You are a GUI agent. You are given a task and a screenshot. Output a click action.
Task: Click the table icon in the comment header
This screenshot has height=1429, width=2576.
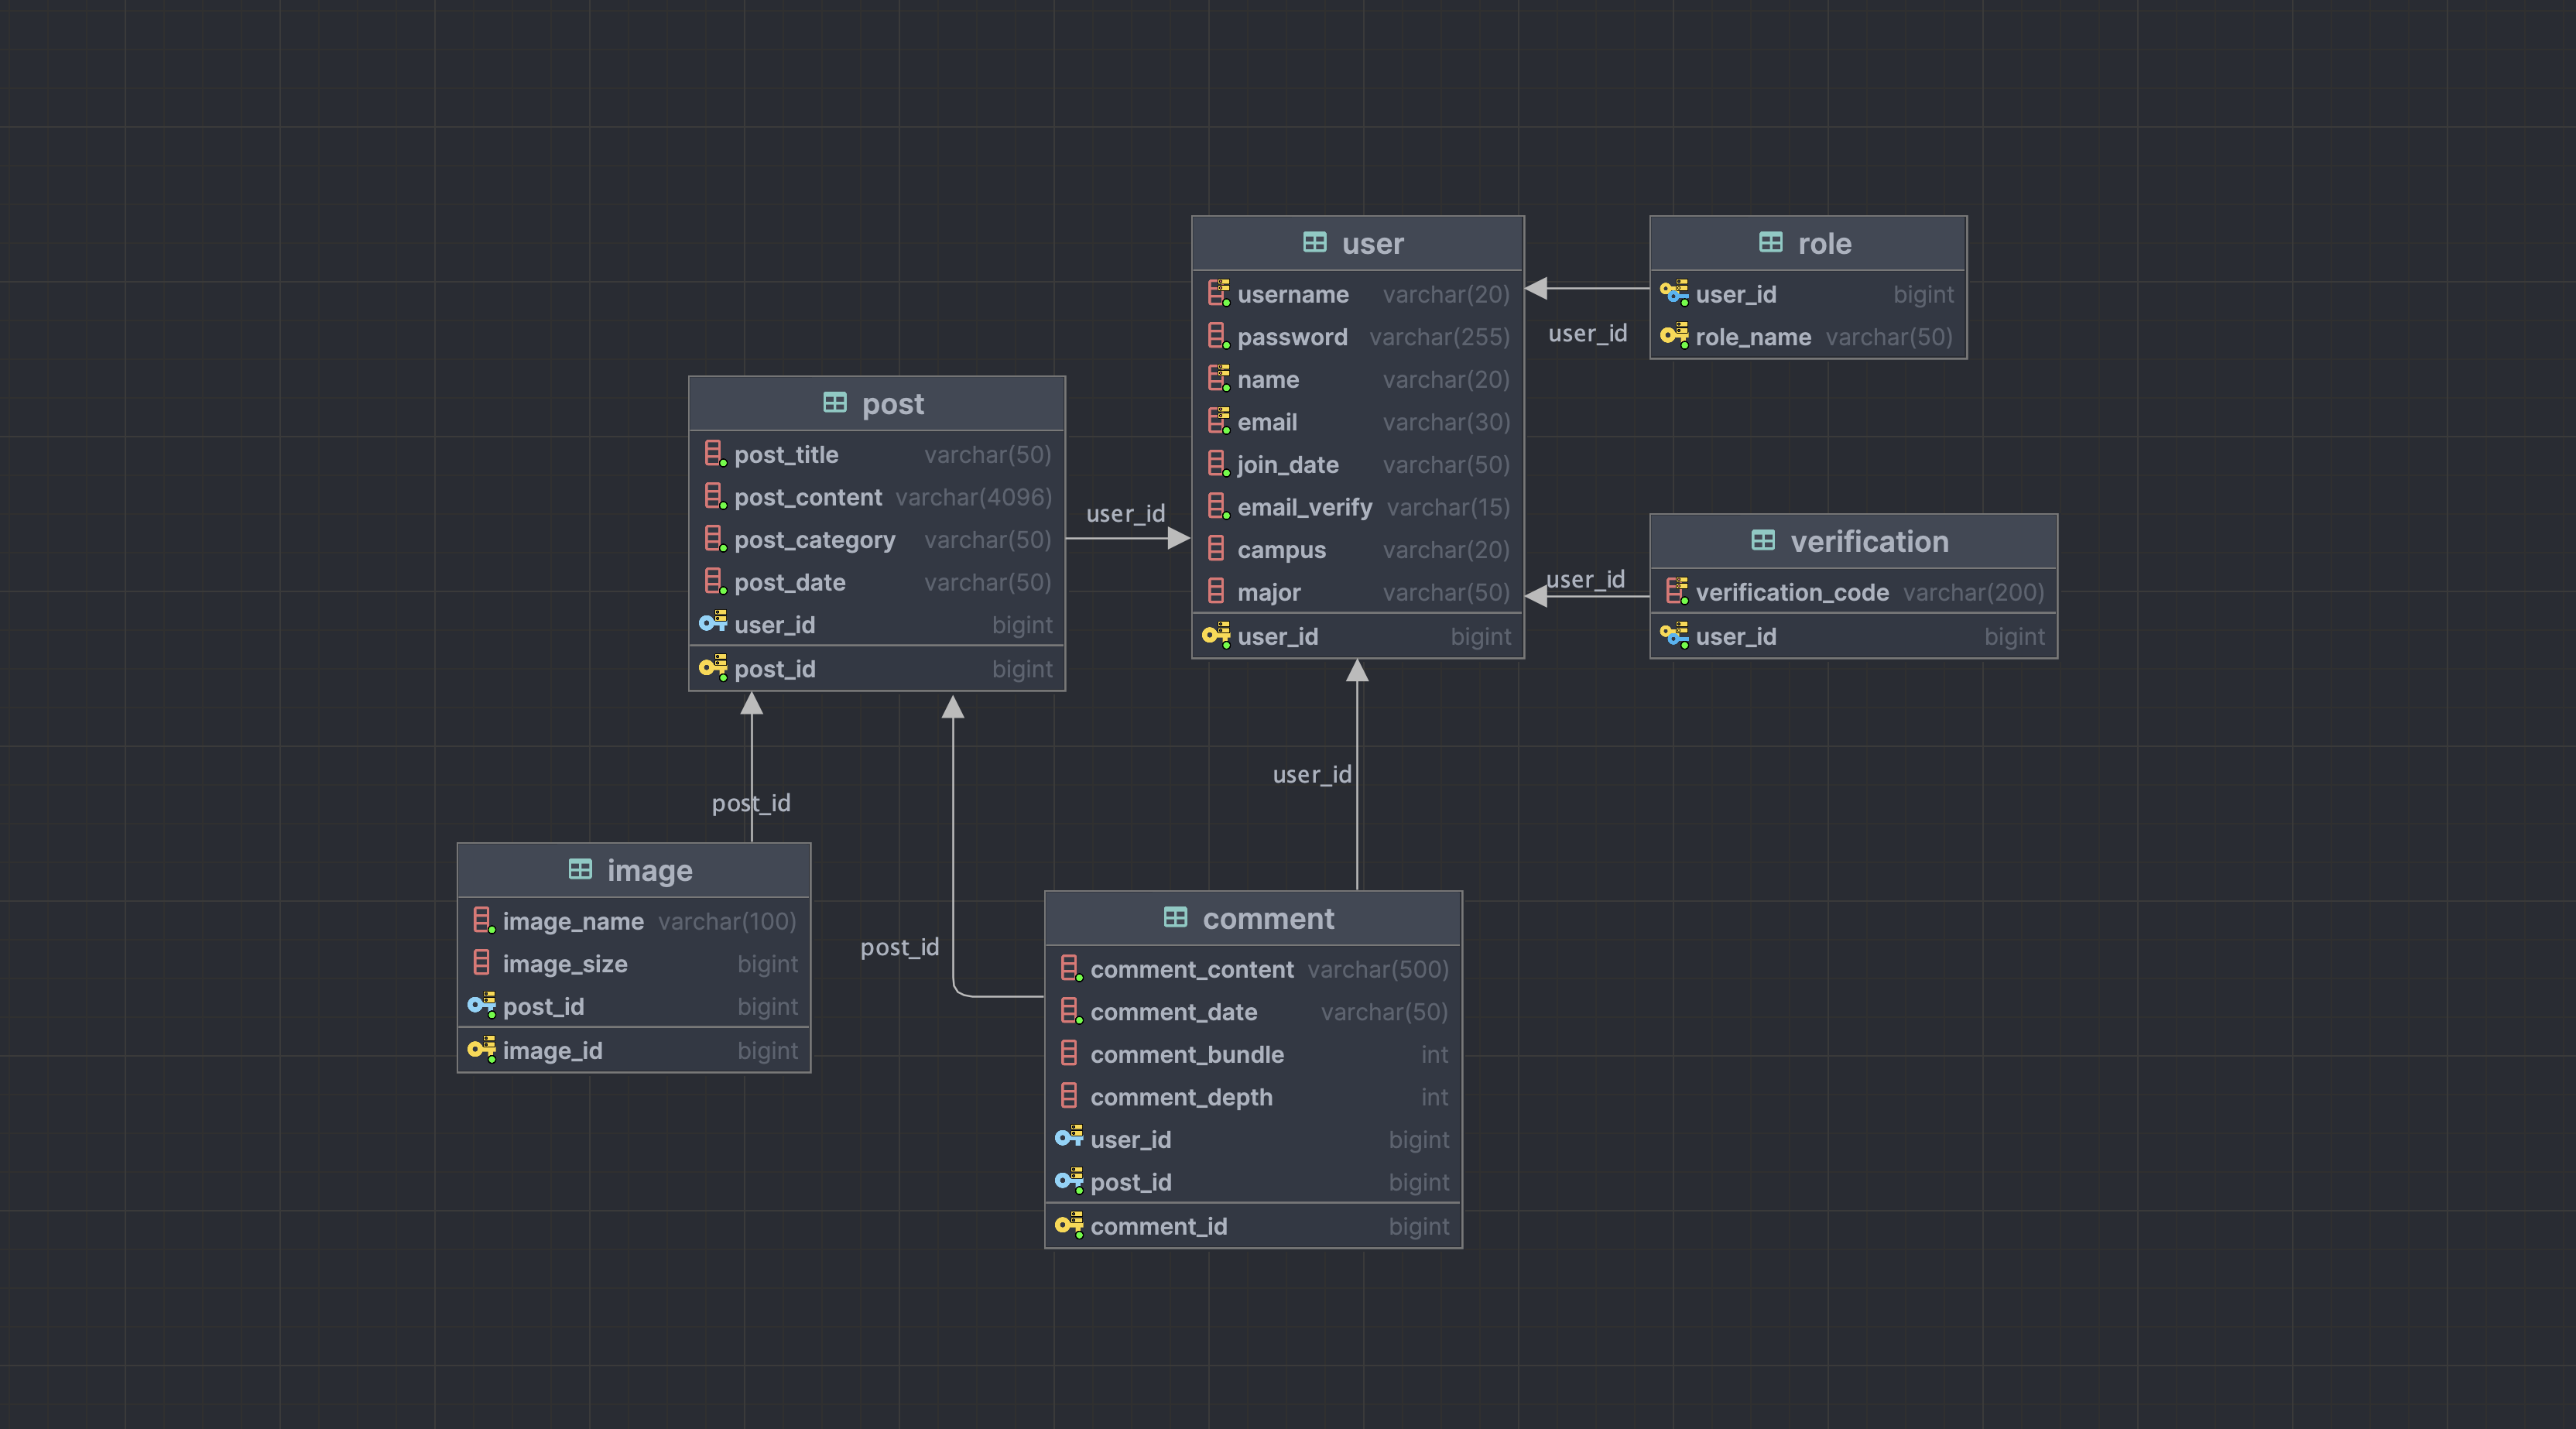click(1175, 918)
